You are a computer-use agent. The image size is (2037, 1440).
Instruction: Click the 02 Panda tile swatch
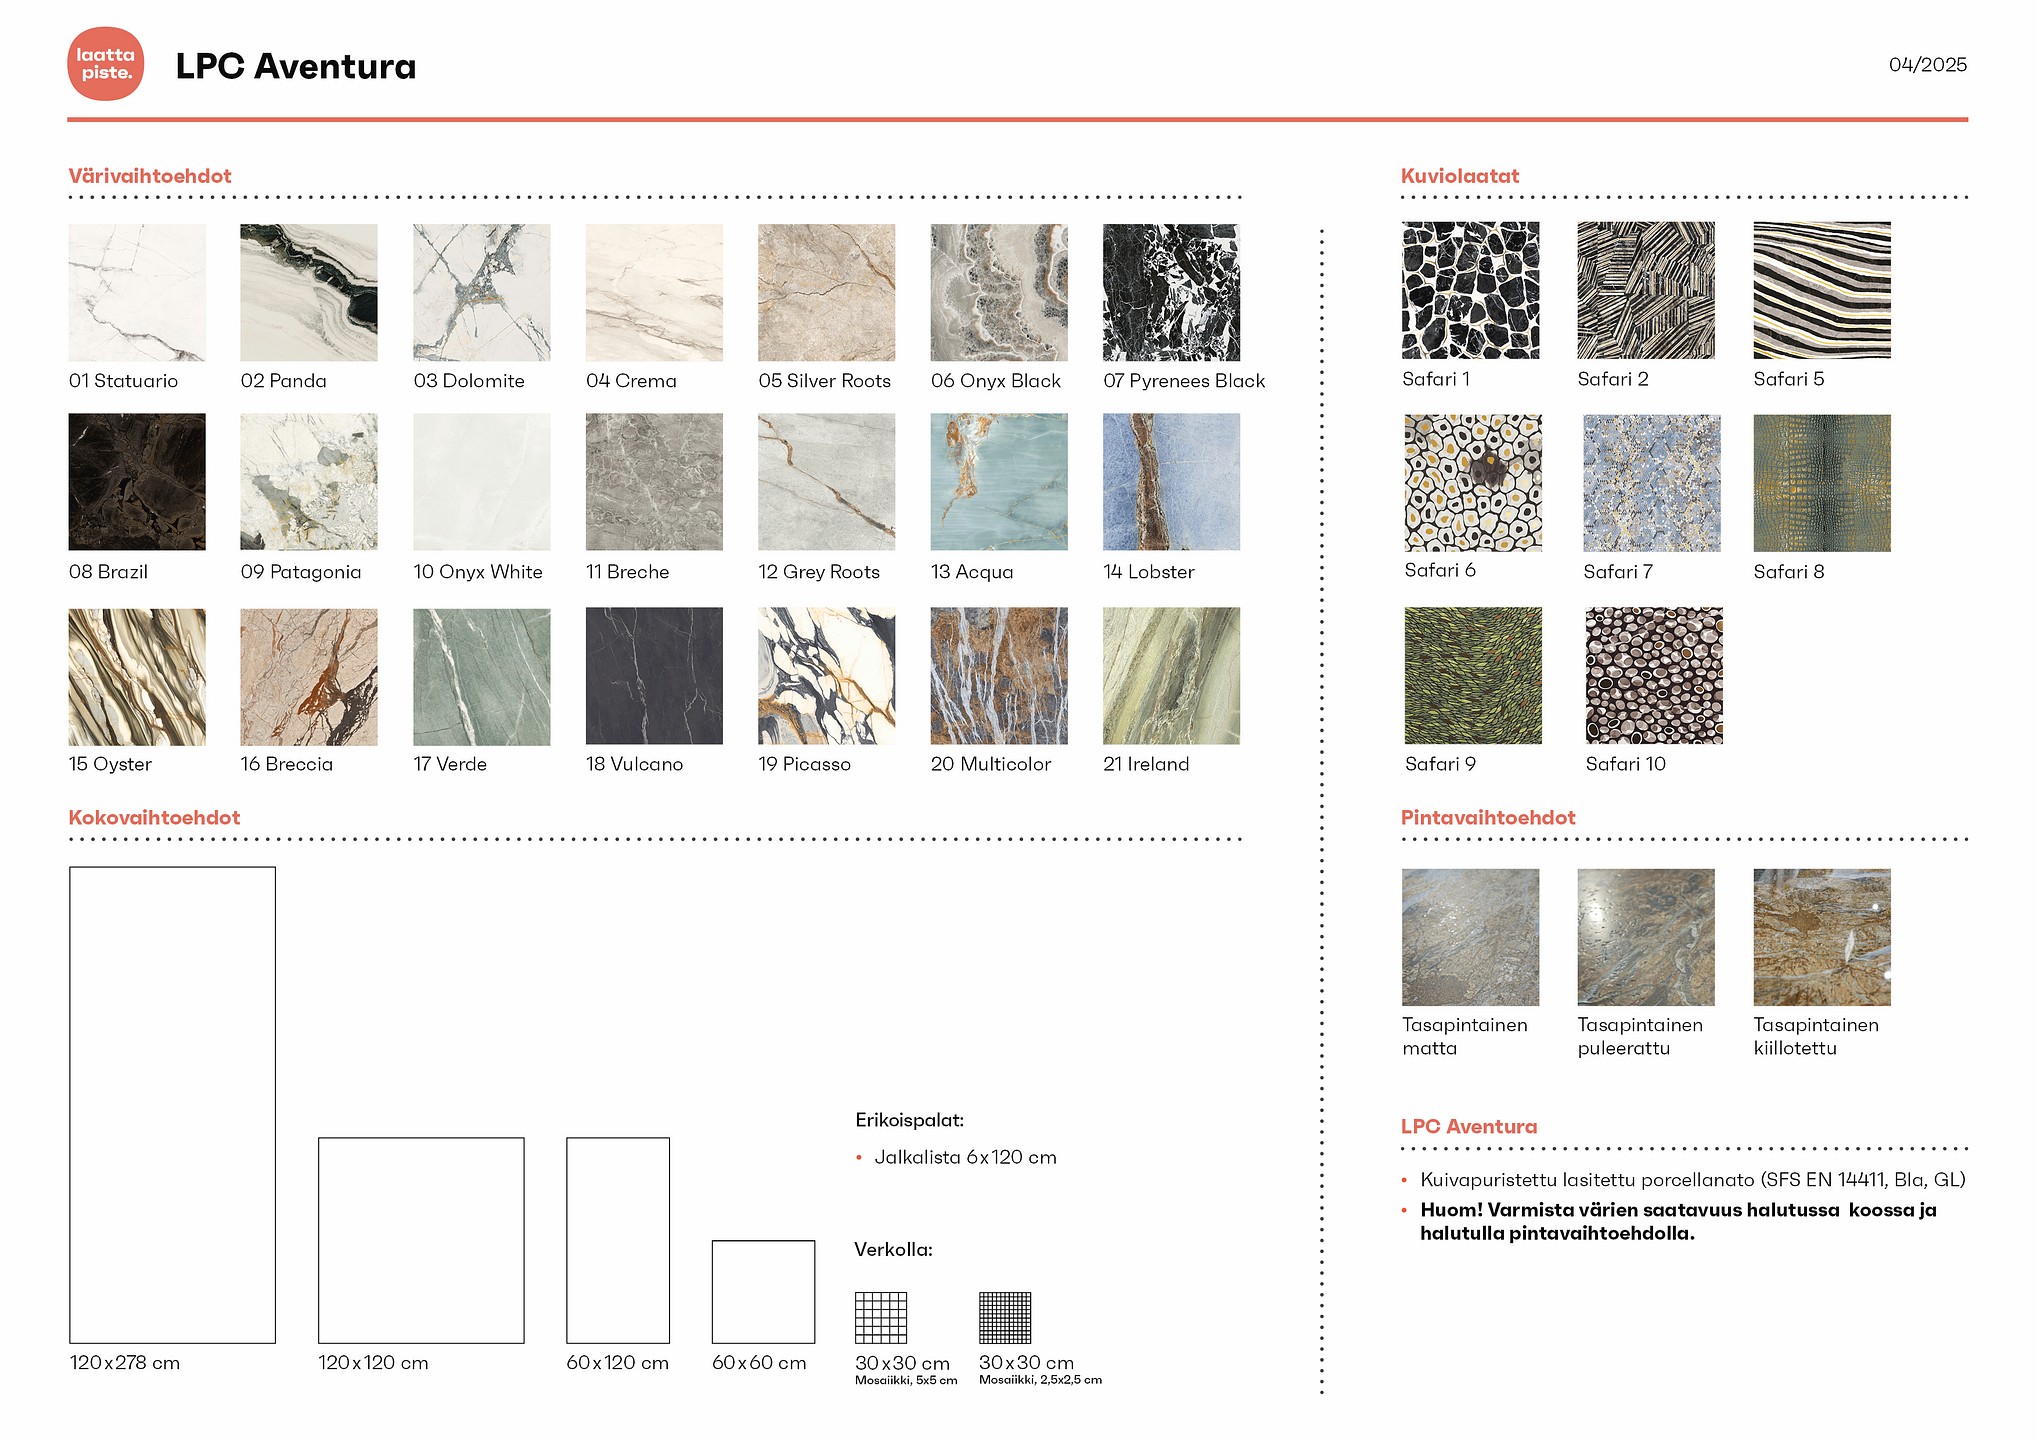(x=309, y=292)
